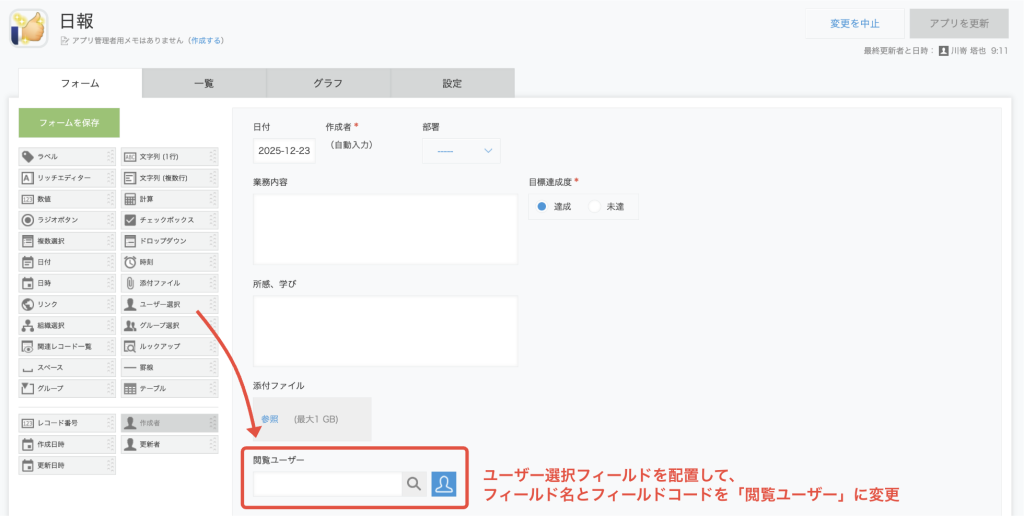Open the 部署 dropdown
Screen dimensions: 1024x516
(x=462, y=151)
